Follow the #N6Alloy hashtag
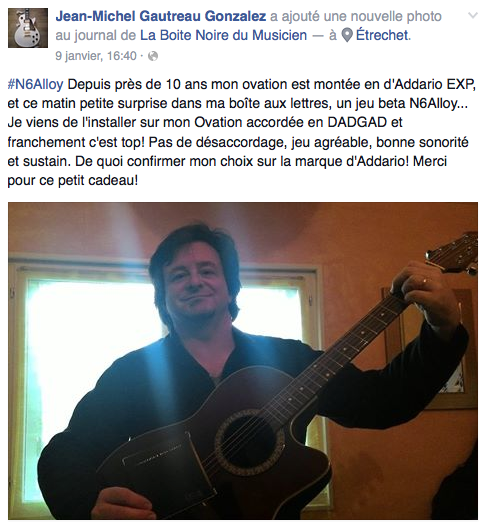Image resolution: width=486 pixels, height=528 pixels. click(x=35, y=85)
